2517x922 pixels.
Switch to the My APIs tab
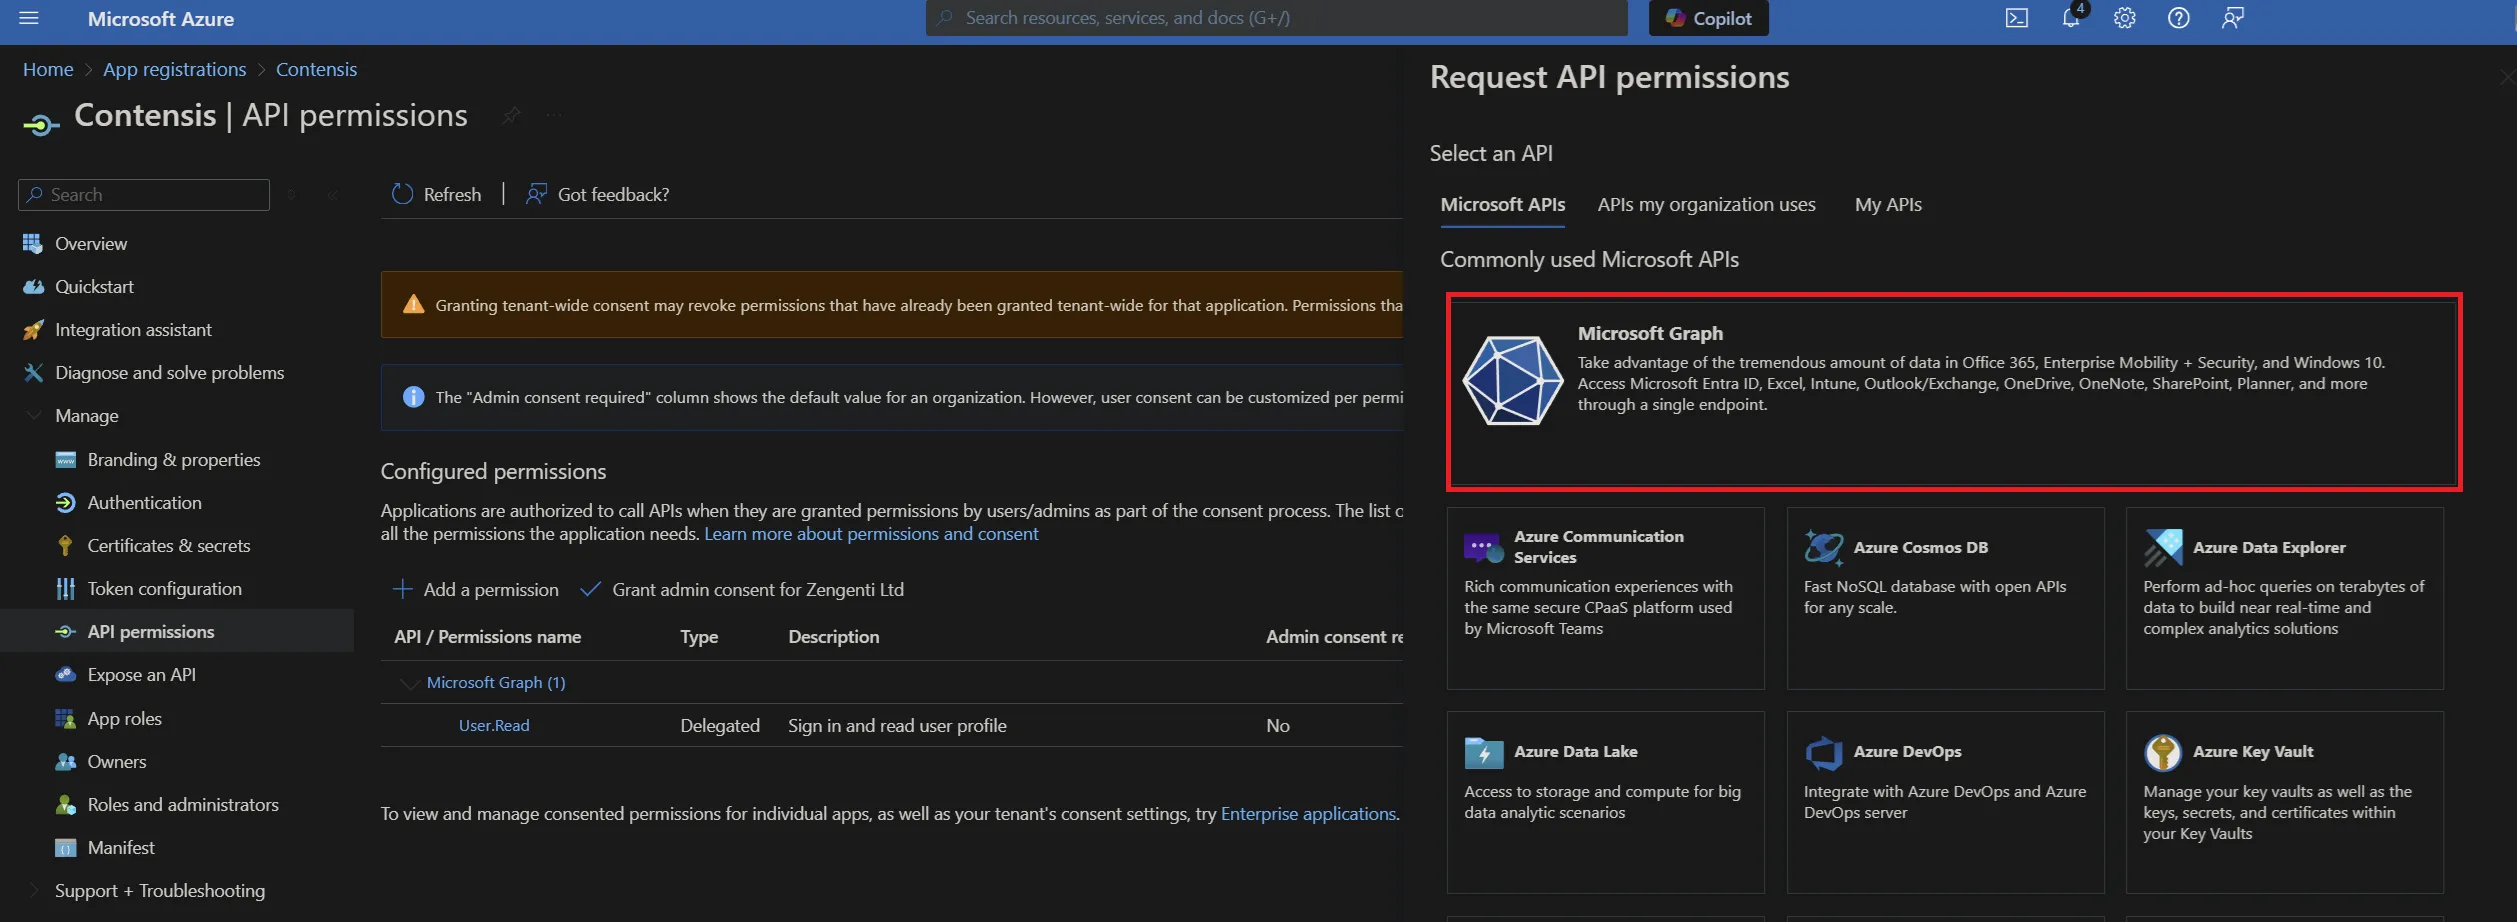pos(1888,205)
